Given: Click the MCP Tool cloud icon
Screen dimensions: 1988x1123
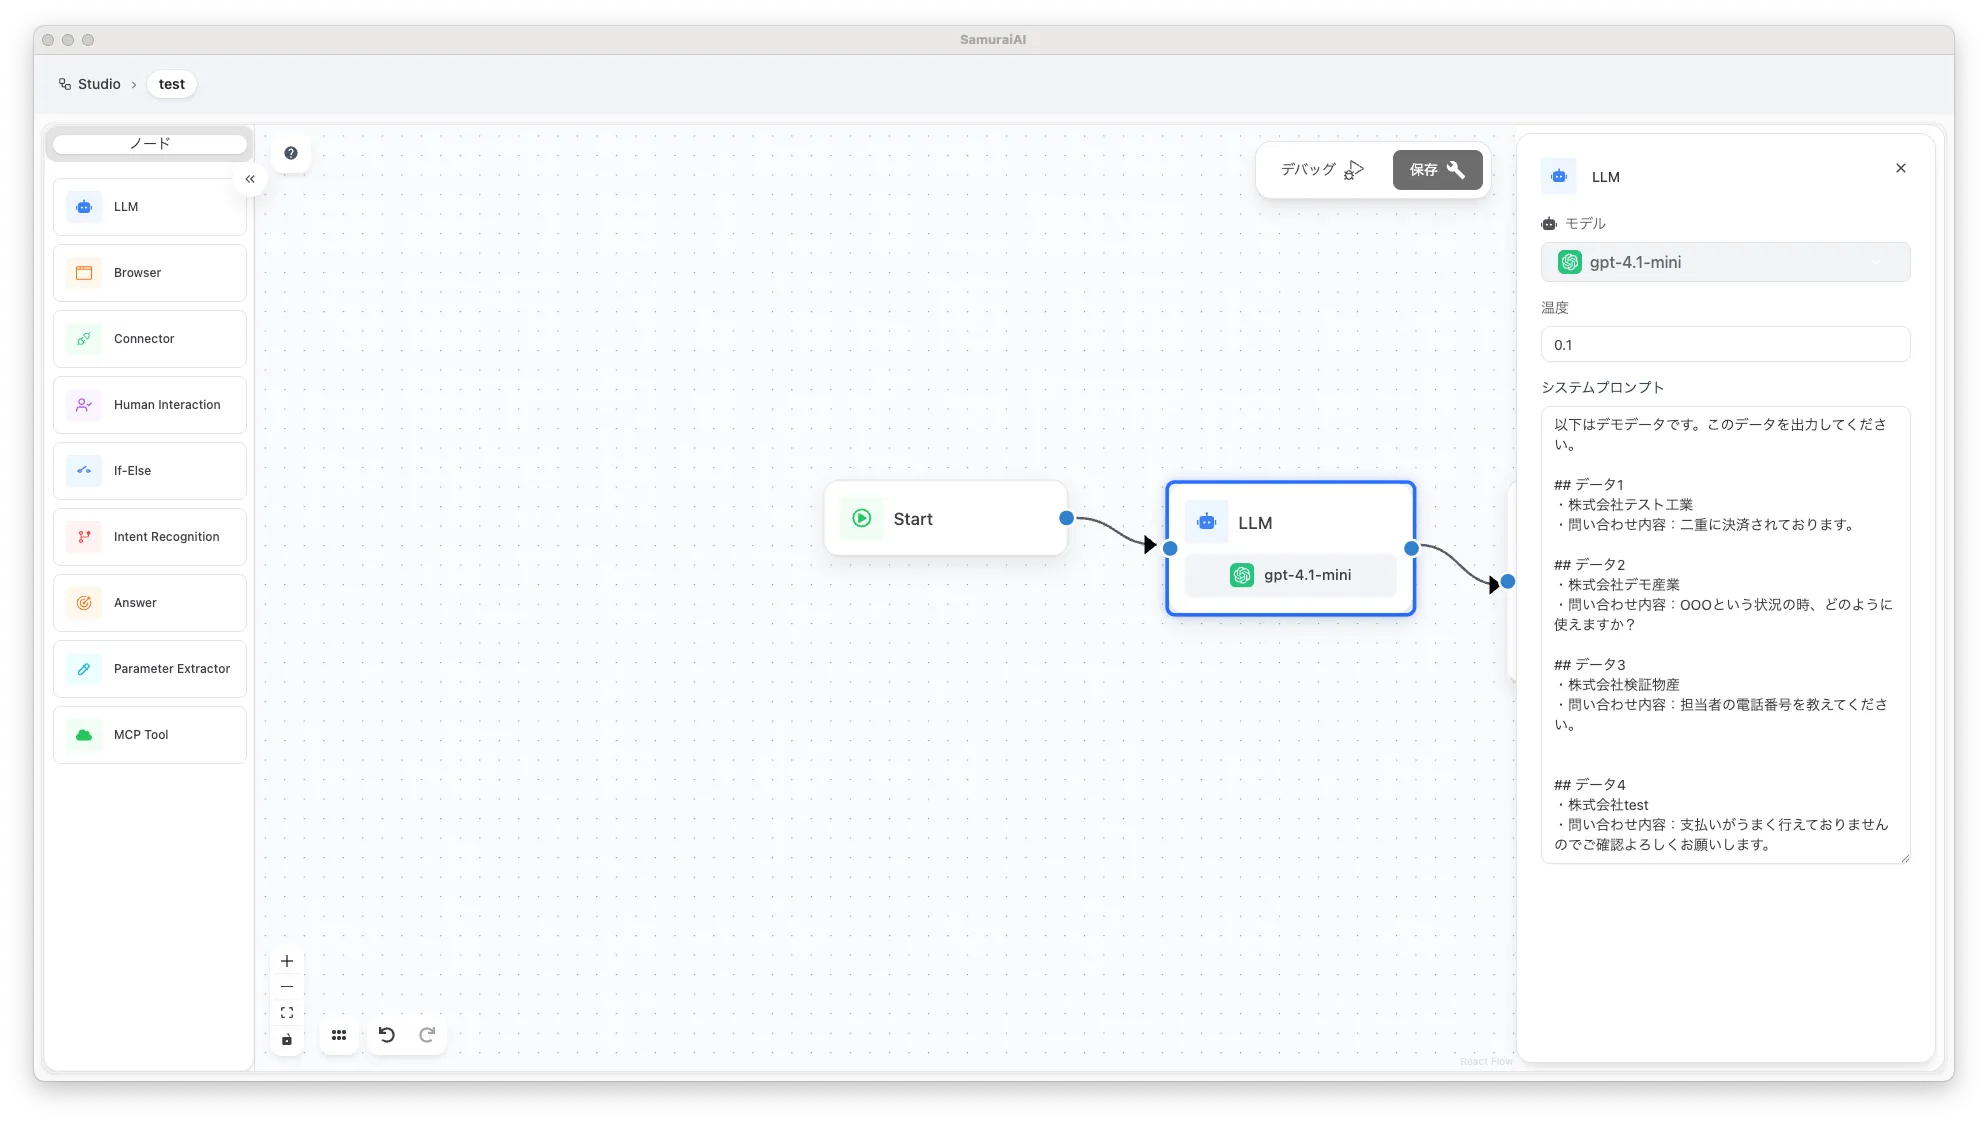Looking at the screenshot, I should 84,735.
